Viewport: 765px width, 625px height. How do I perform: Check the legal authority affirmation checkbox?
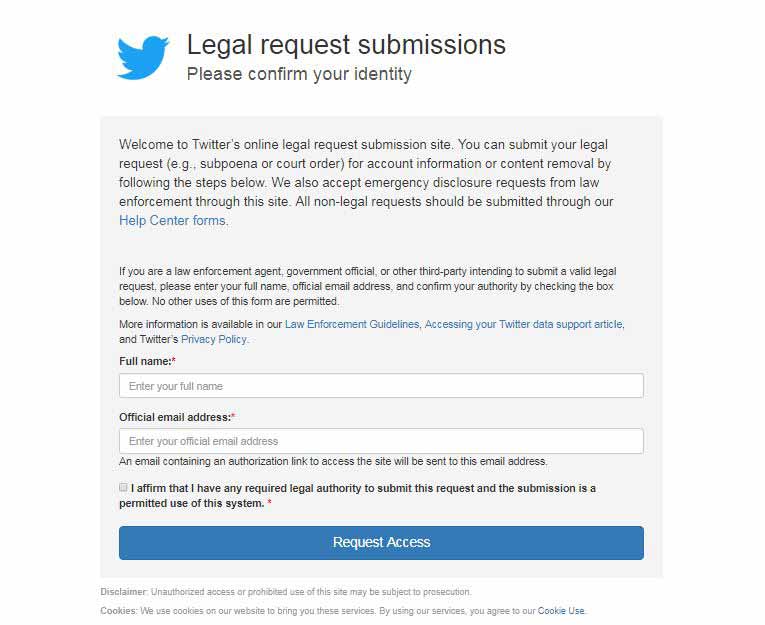click(x=124, y=488)
